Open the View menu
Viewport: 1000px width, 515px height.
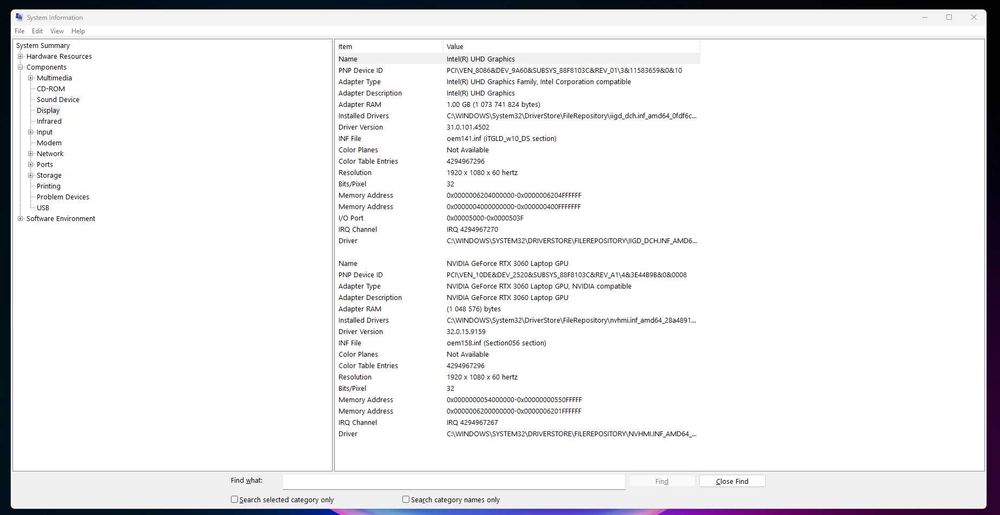tap(57, 31)
